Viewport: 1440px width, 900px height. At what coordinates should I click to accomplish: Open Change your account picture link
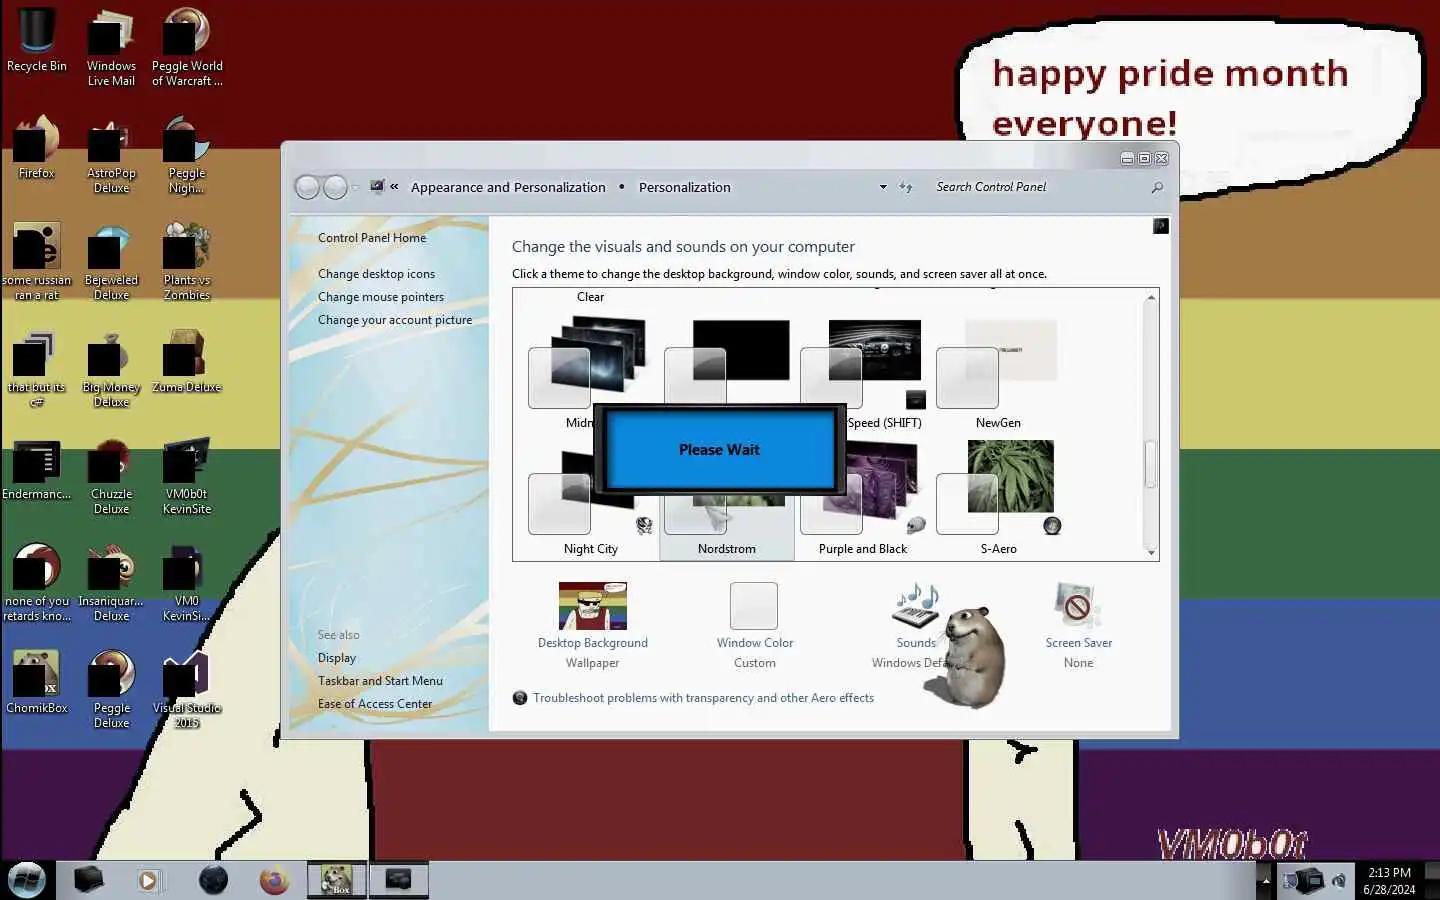pyautogui.click(x=395, y=320)
